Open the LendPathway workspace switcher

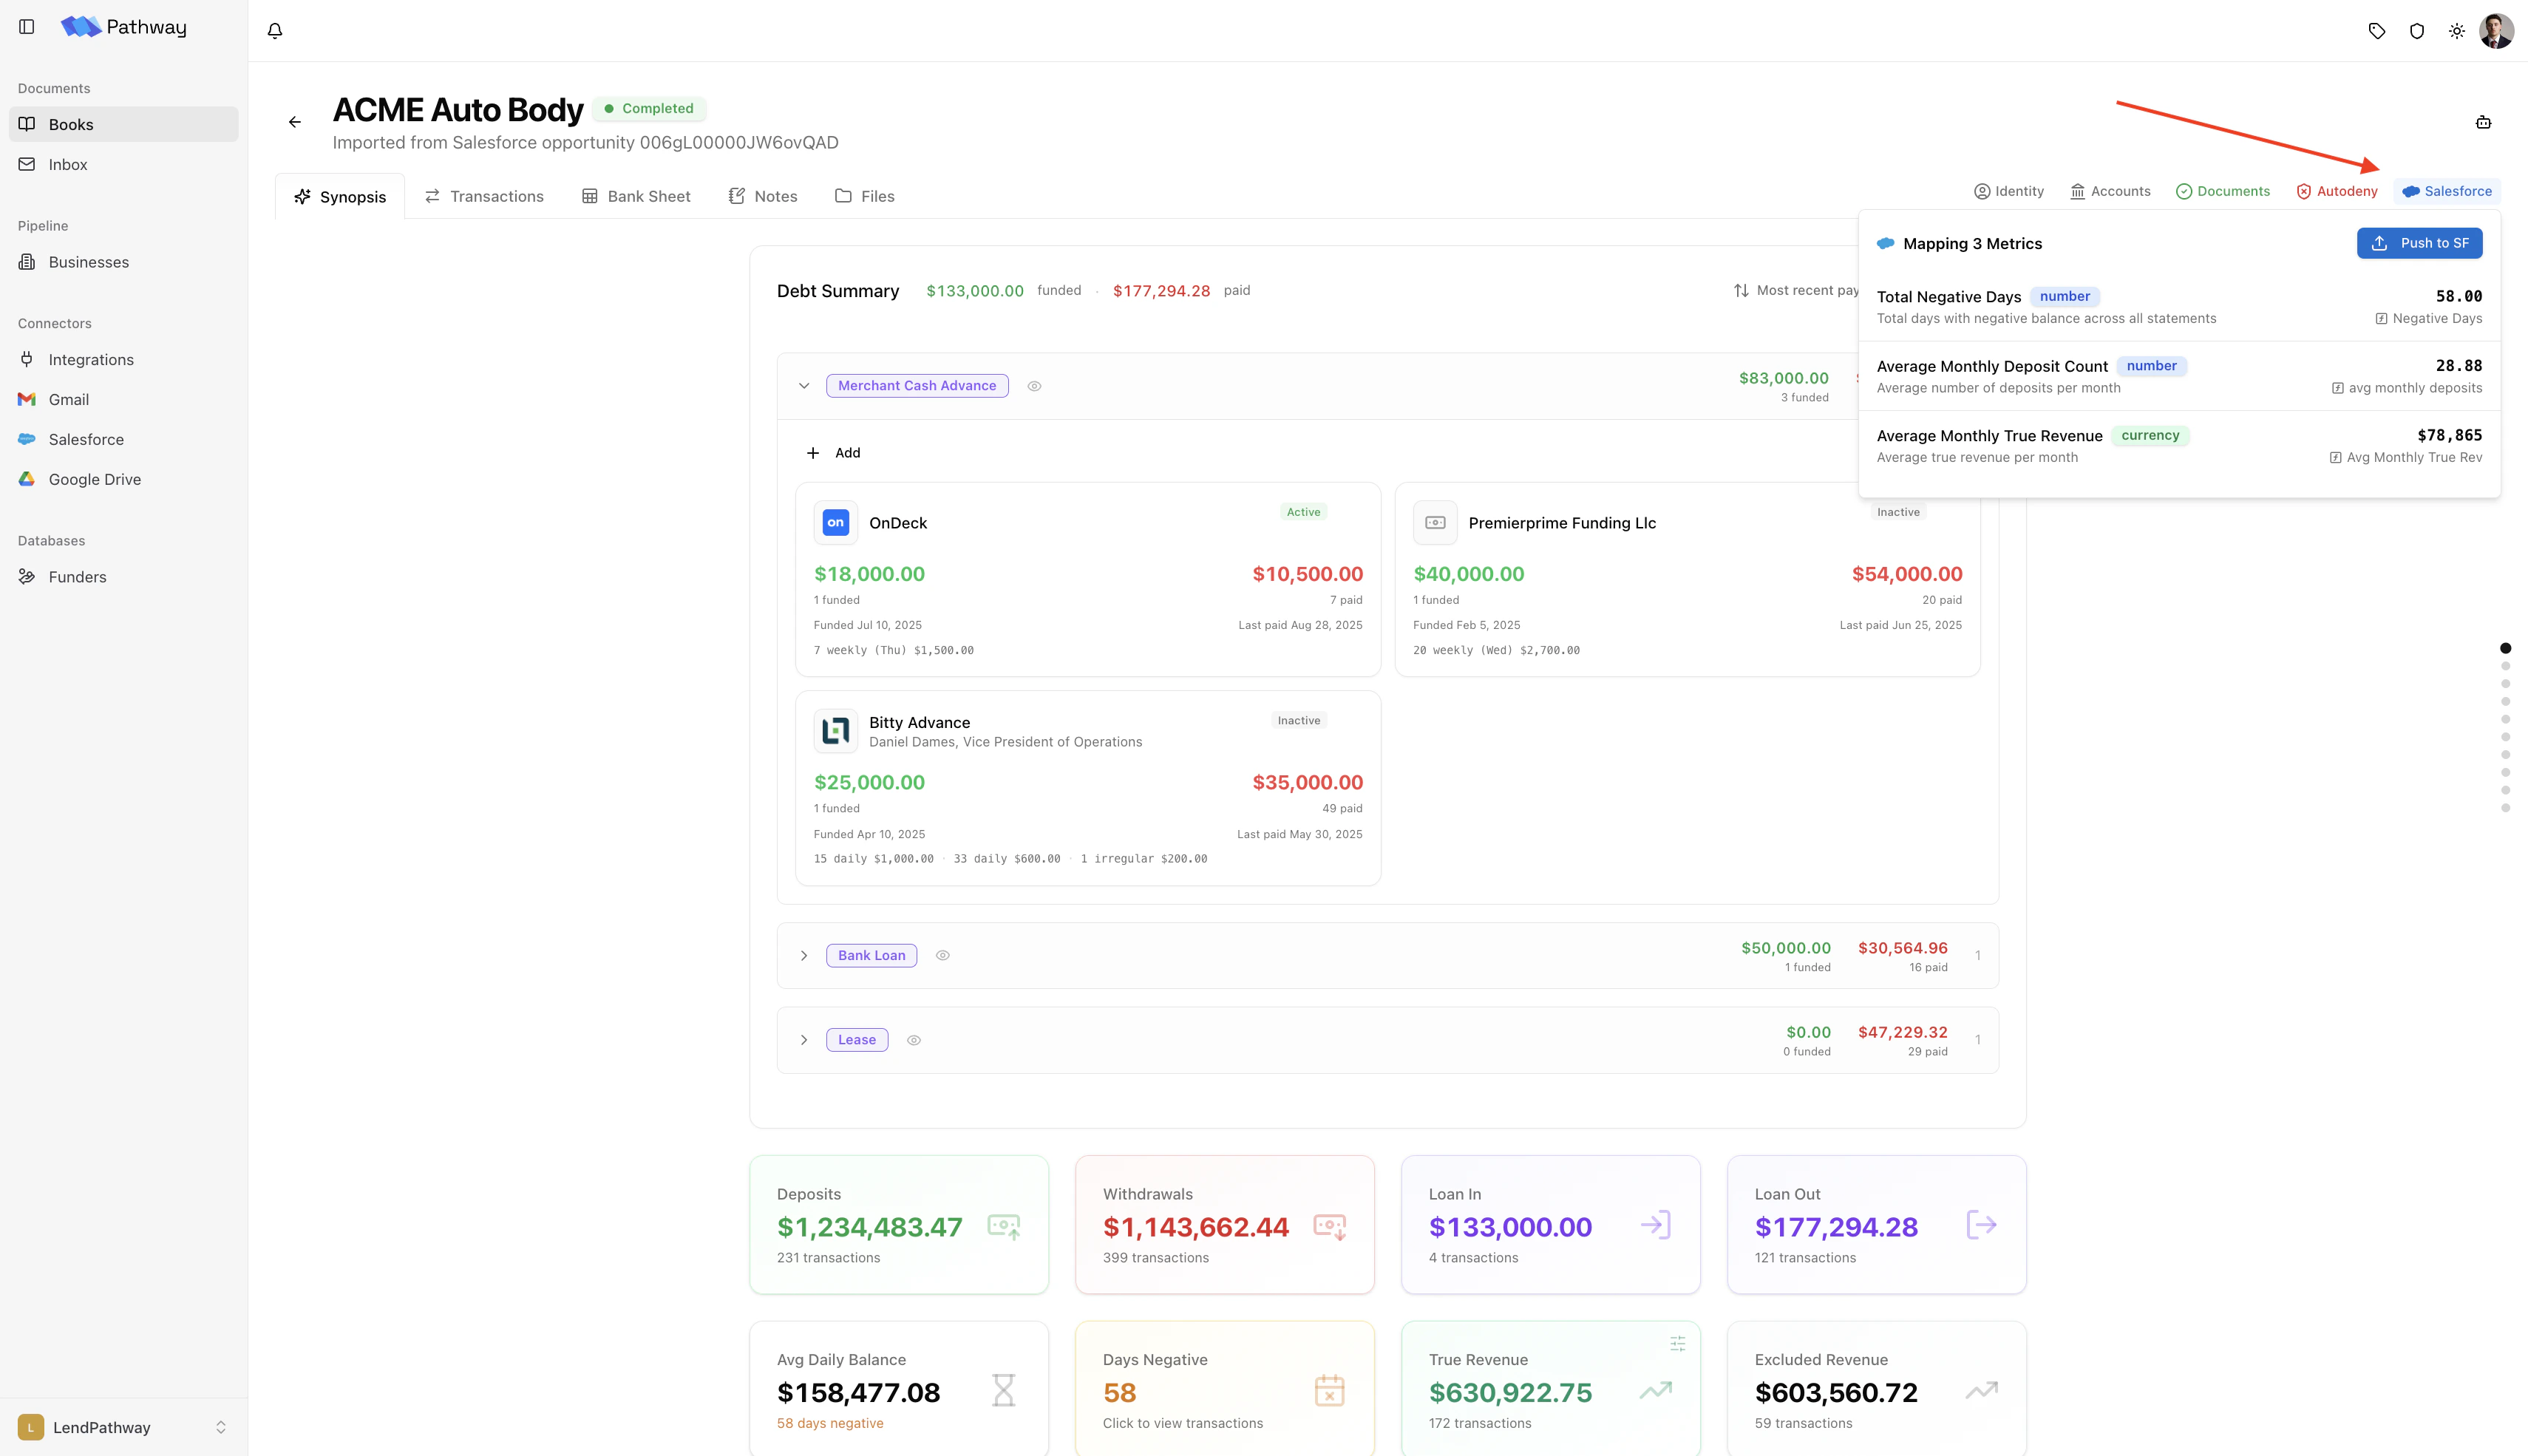click(x=124, y=1427)
